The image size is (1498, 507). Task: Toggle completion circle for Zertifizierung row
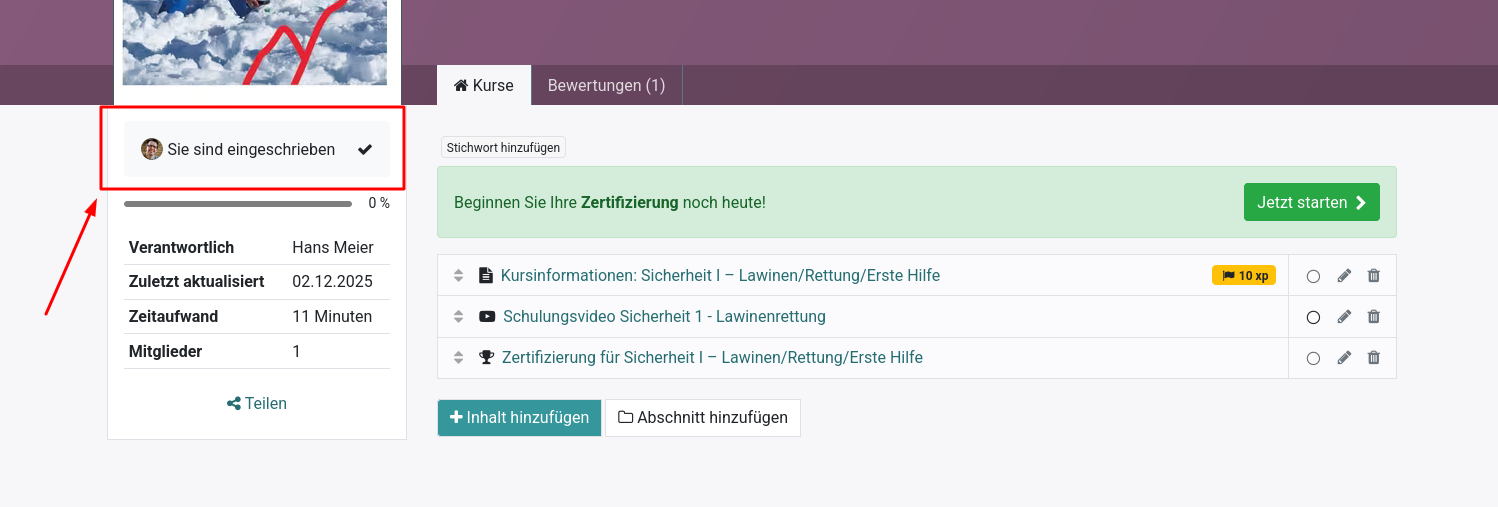click(1313, 358)
